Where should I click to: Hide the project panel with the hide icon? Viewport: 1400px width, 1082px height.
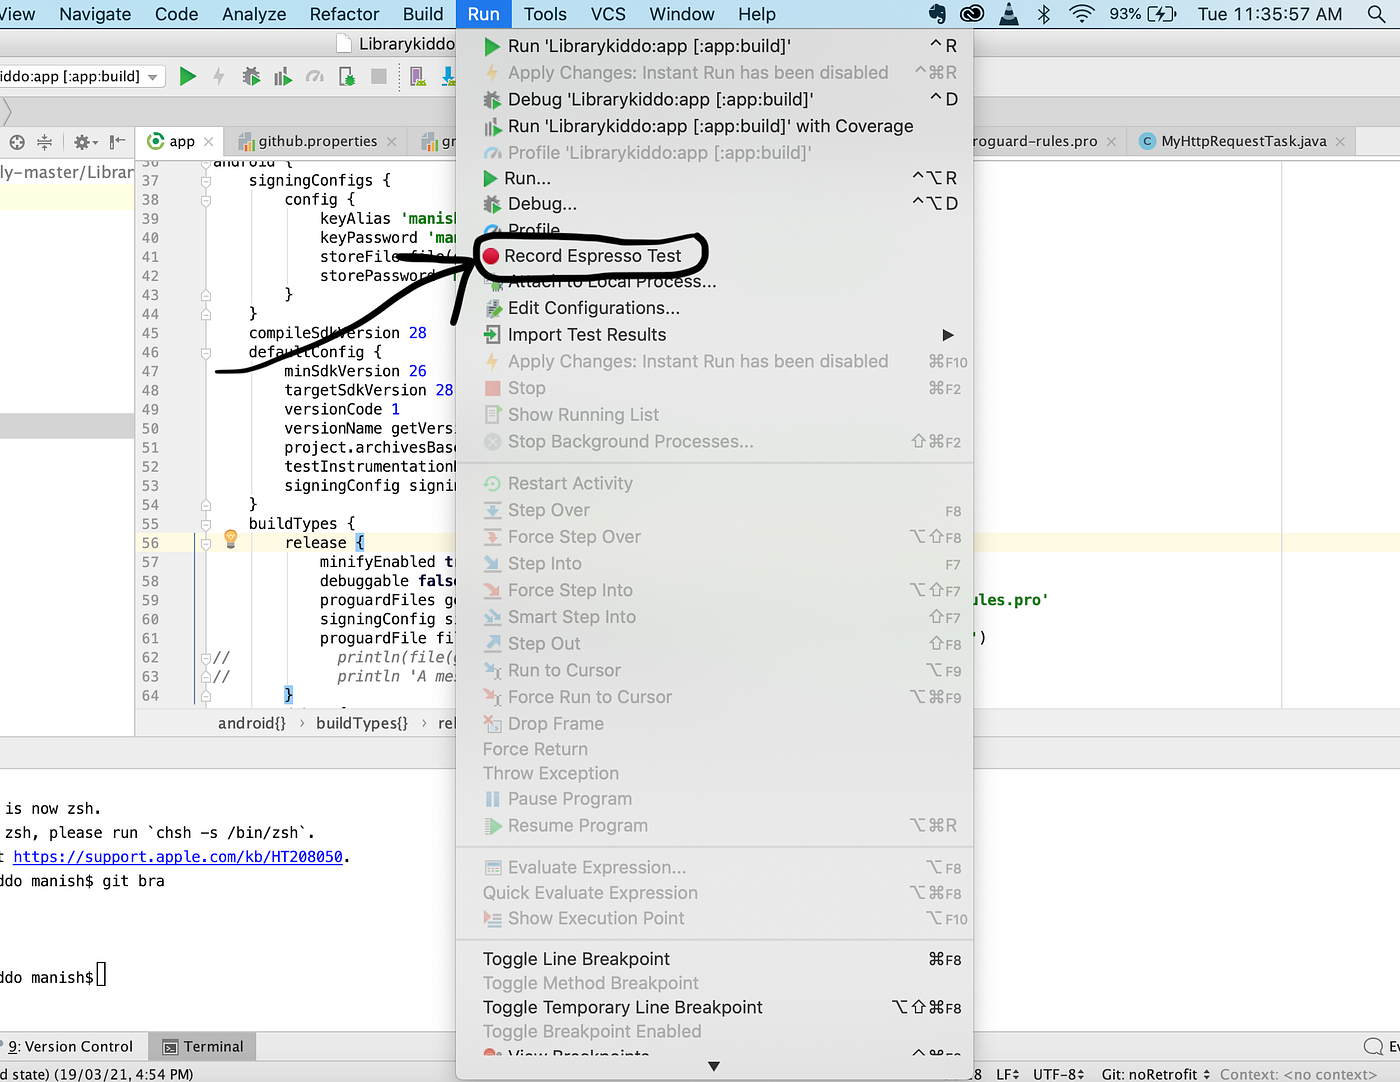point(118,142)
